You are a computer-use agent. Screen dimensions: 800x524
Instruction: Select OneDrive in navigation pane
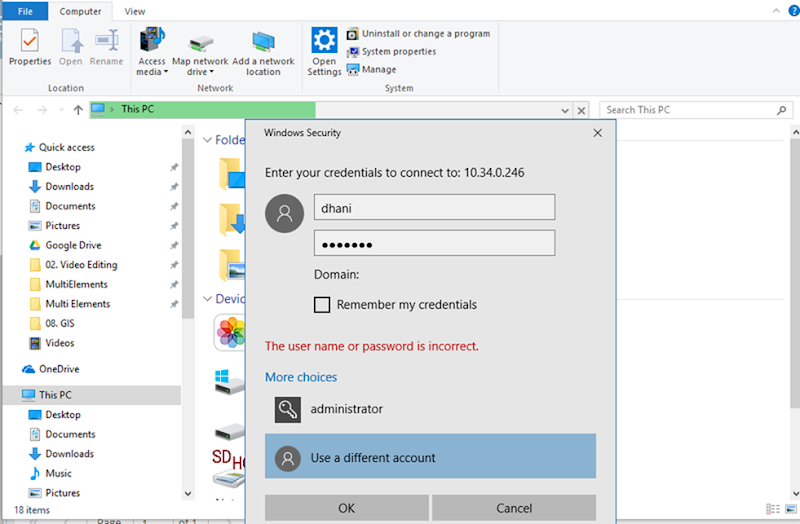51,369
